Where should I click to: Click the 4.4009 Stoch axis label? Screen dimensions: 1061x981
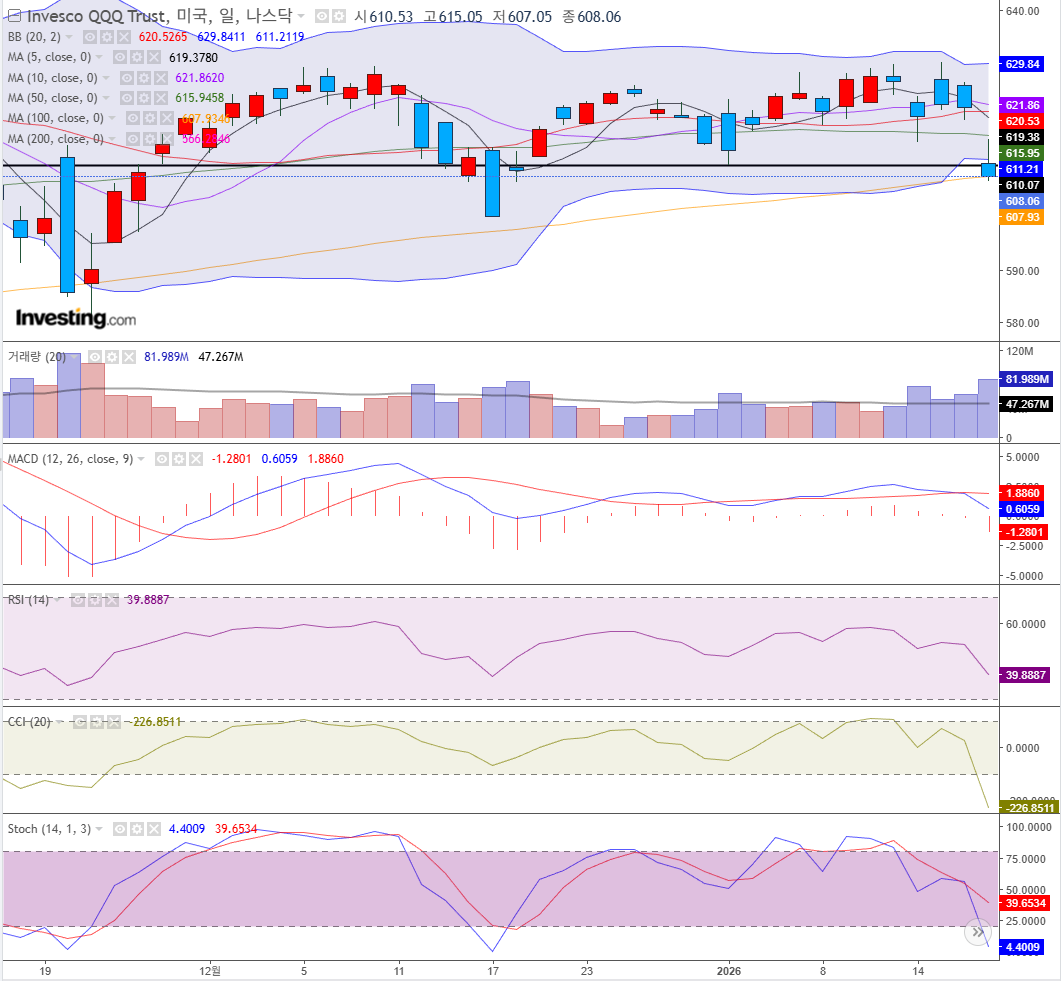click(1022, 947)
